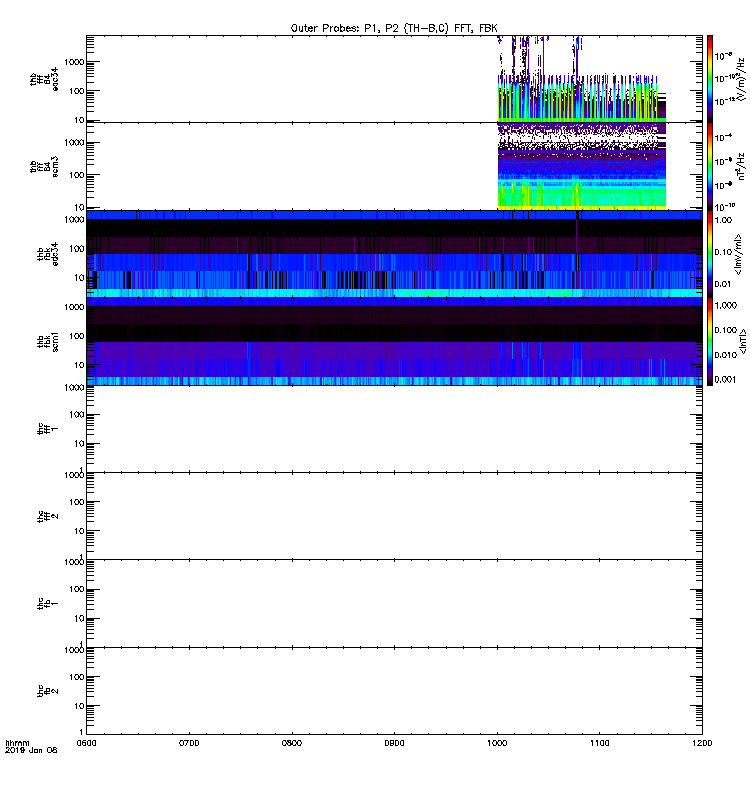750x800 pixels.
Task: Select the 0700 time axis label
Action: point(189,743)
